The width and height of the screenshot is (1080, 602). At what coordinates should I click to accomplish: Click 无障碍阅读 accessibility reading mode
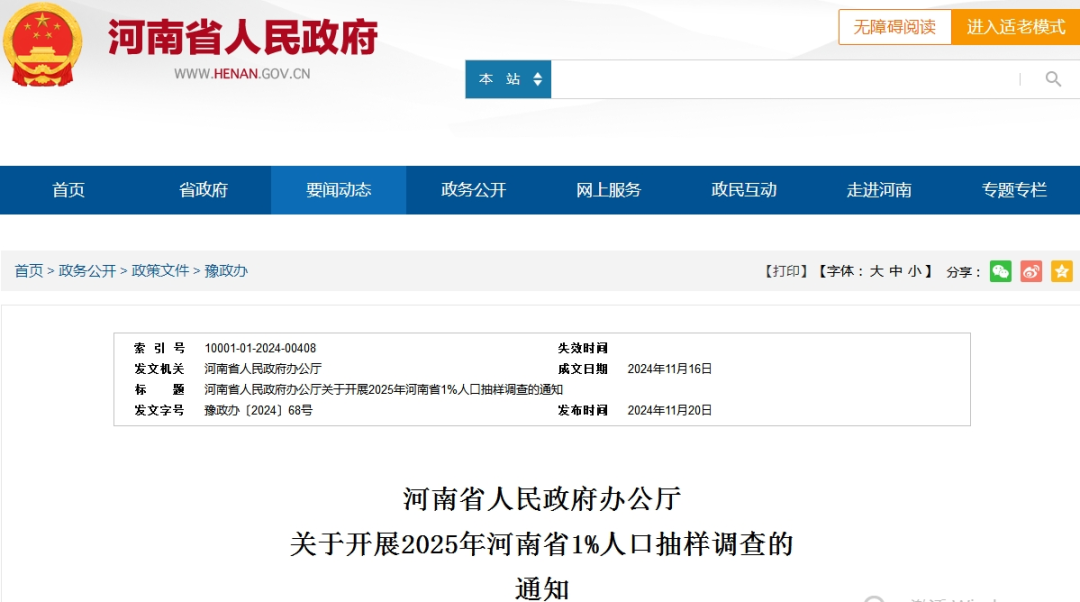[893, 27]
